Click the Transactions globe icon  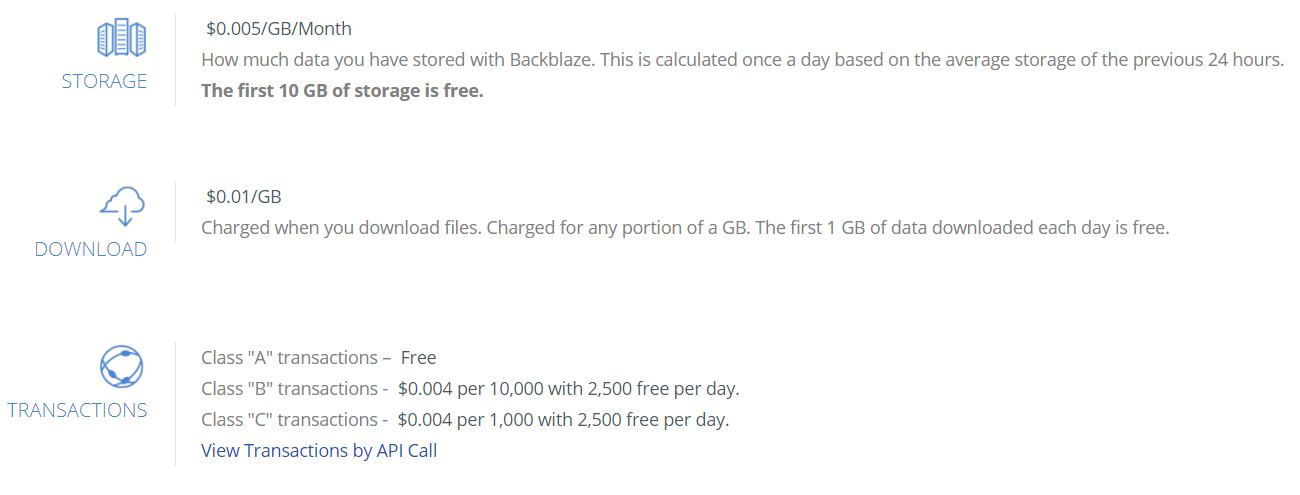click(122, 366)
